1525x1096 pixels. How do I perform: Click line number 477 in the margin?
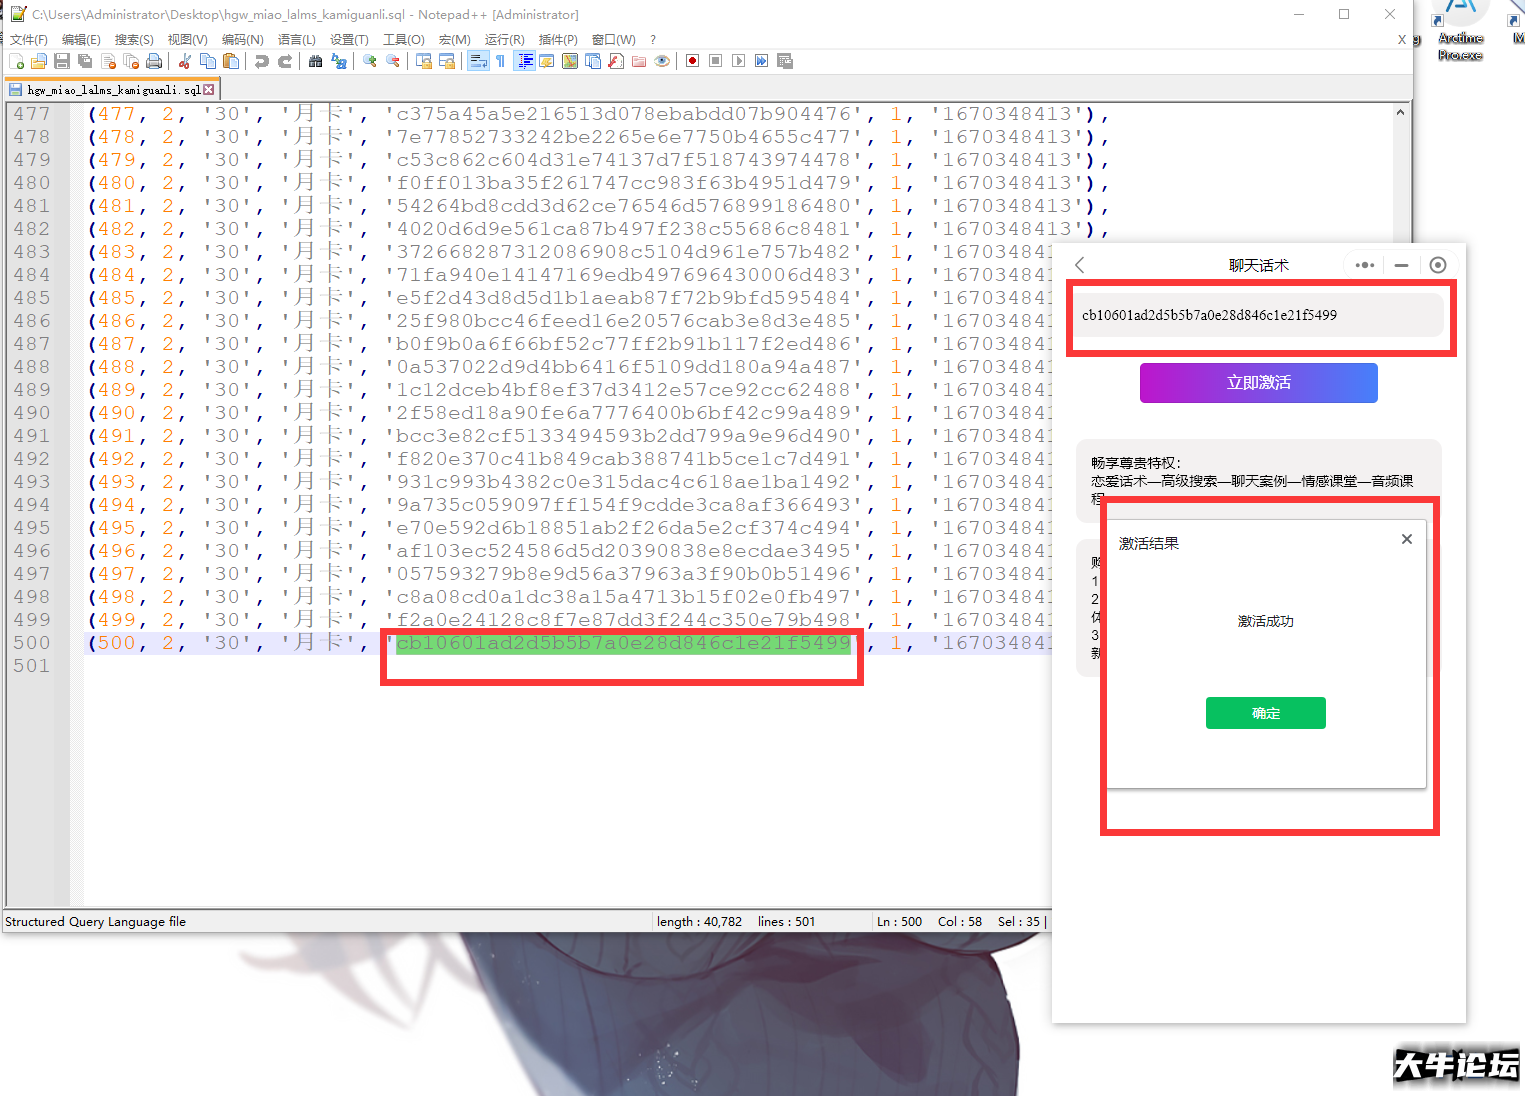(x=31, y=114)
